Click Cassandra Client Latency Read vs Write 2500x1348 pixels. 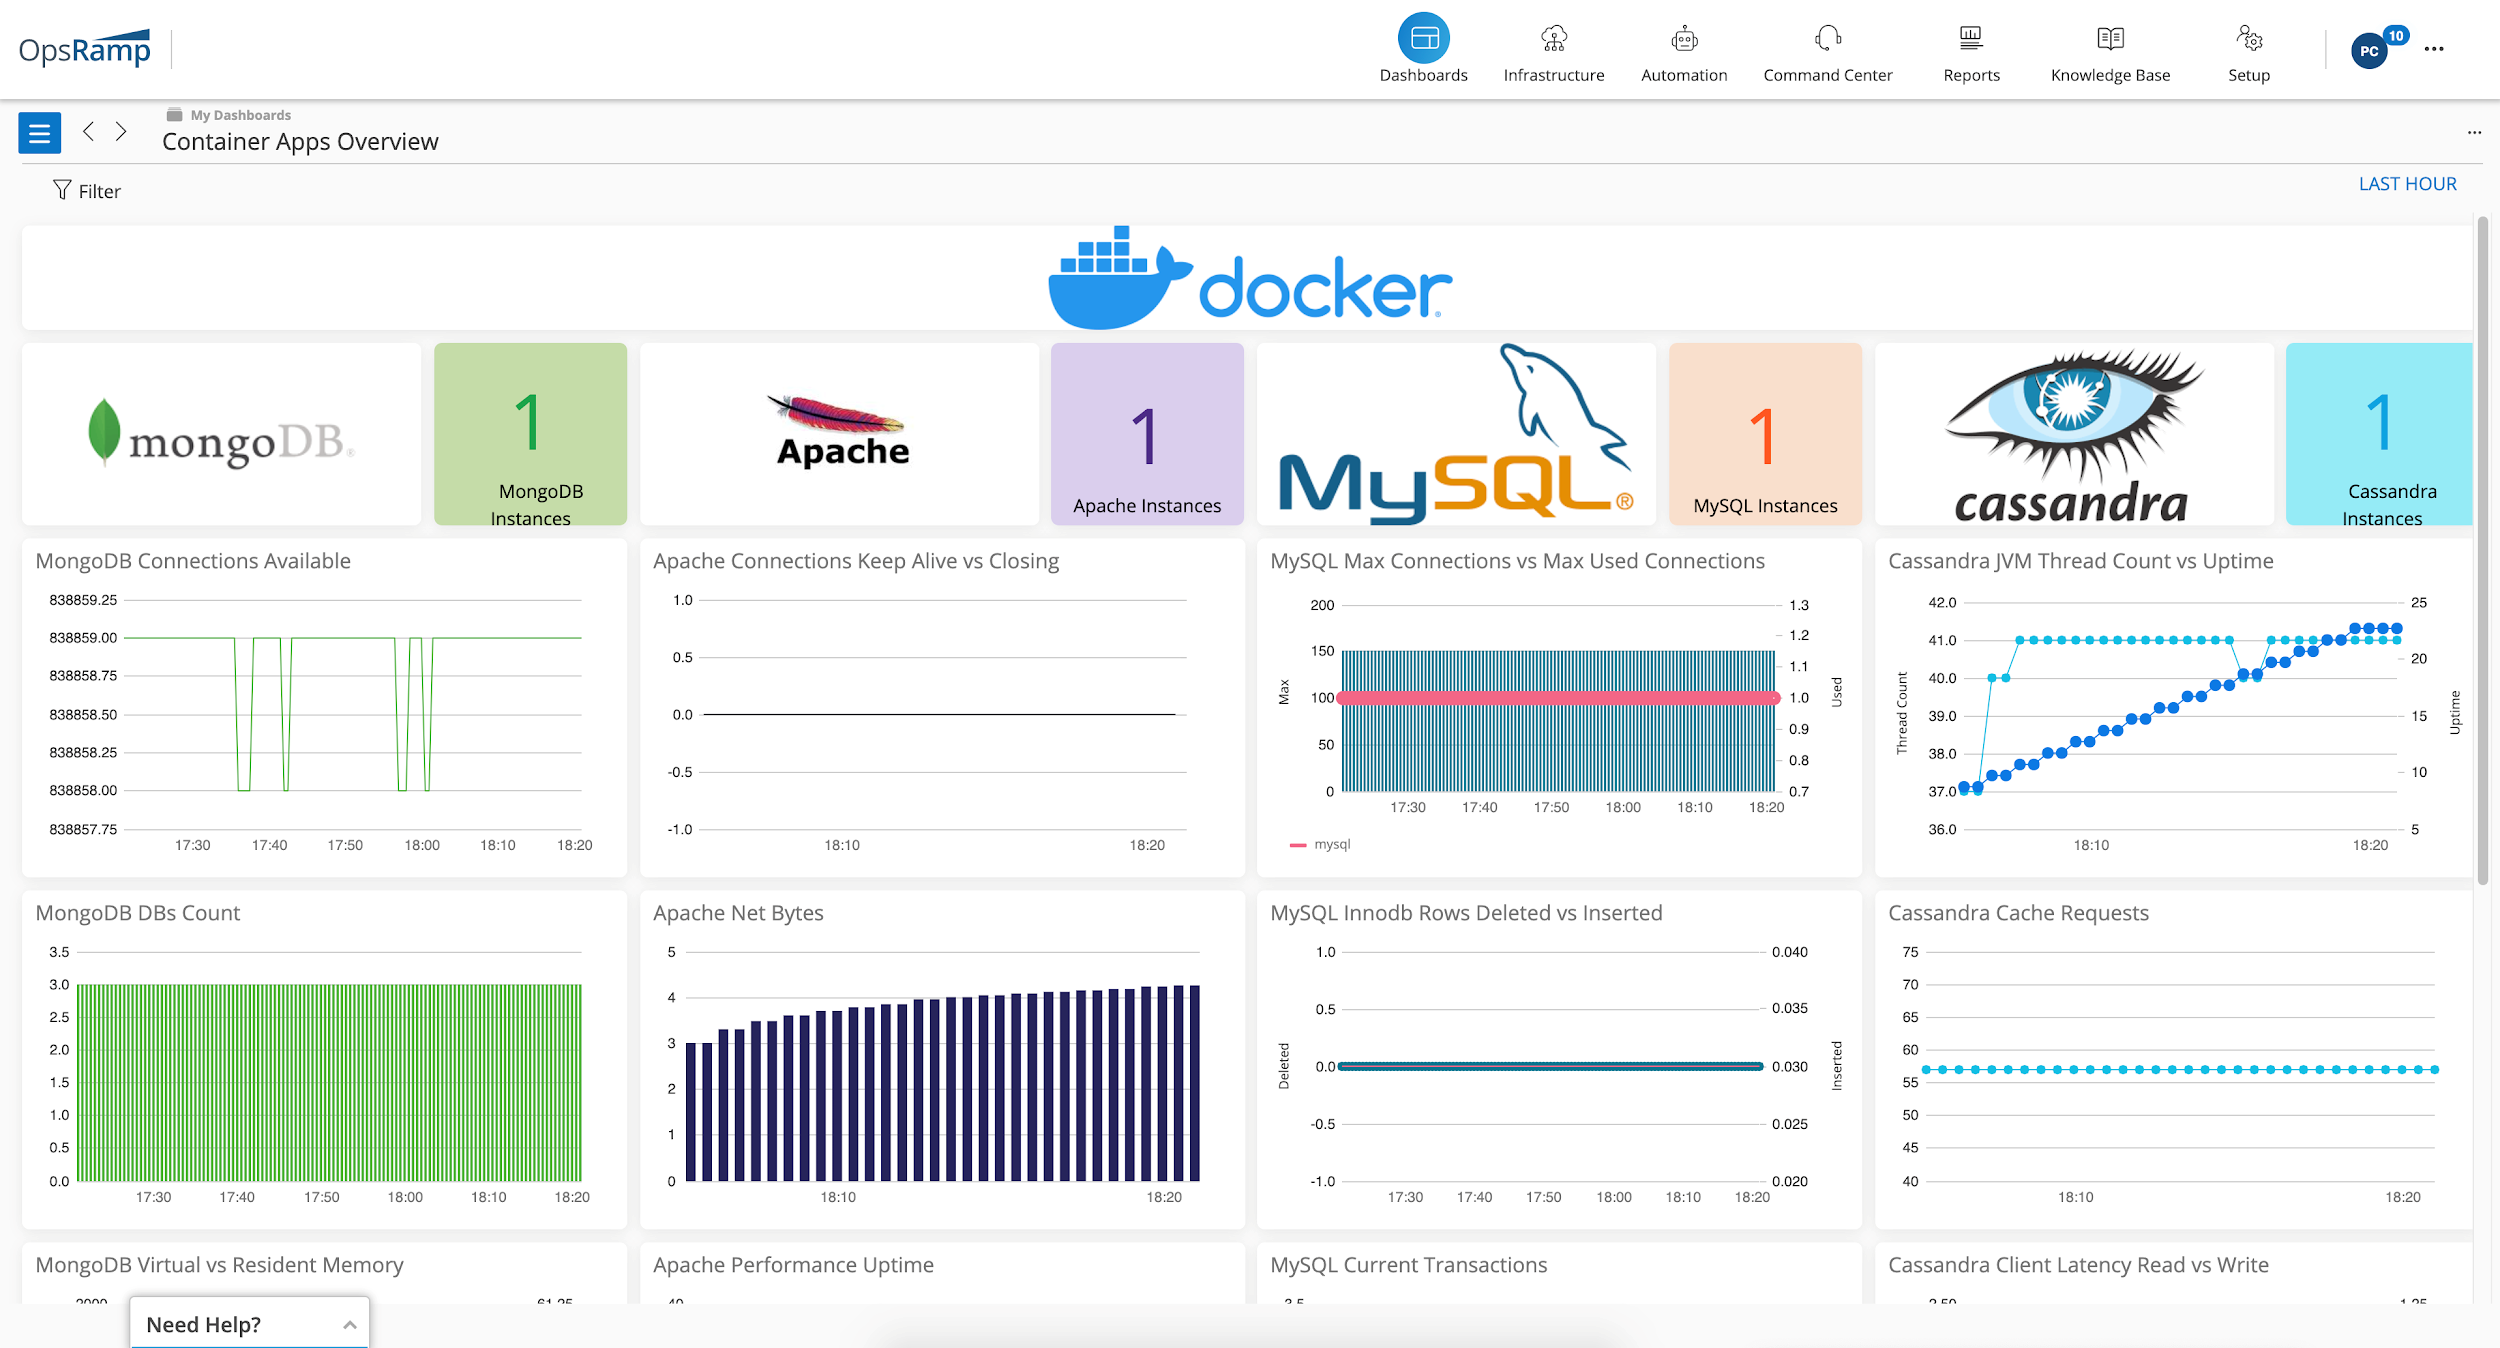2078,1265
